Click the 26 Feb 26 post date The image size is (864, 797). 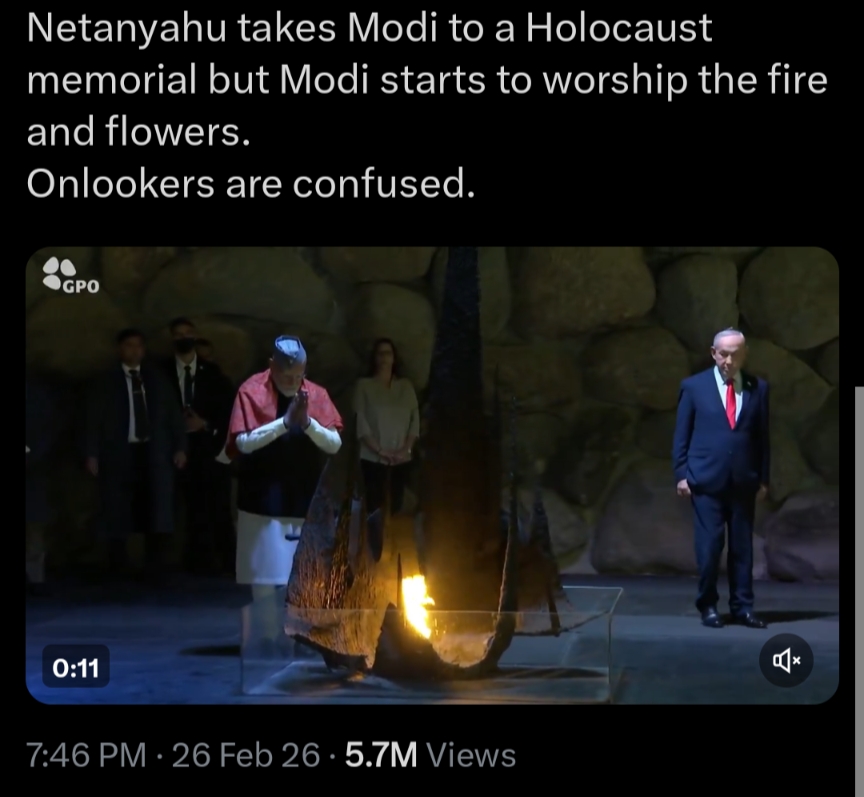point(246,755)
